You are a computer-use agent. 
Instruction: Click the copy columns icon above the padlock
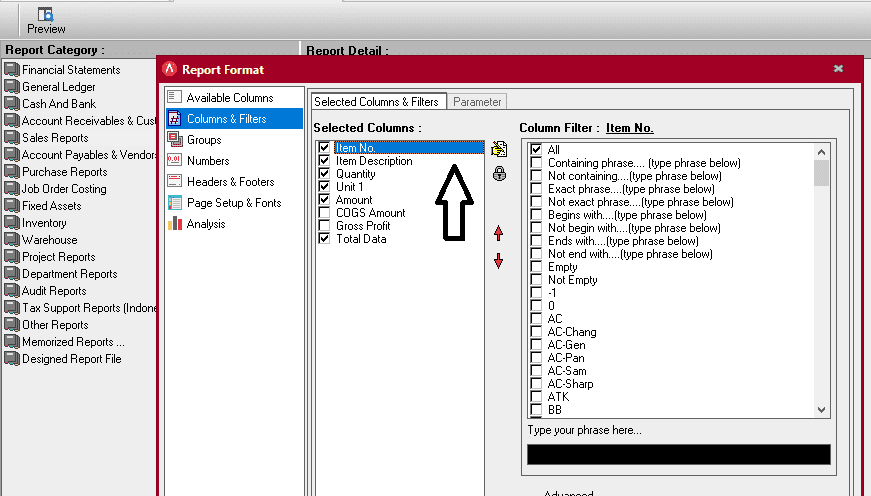(x=499, y=149)
